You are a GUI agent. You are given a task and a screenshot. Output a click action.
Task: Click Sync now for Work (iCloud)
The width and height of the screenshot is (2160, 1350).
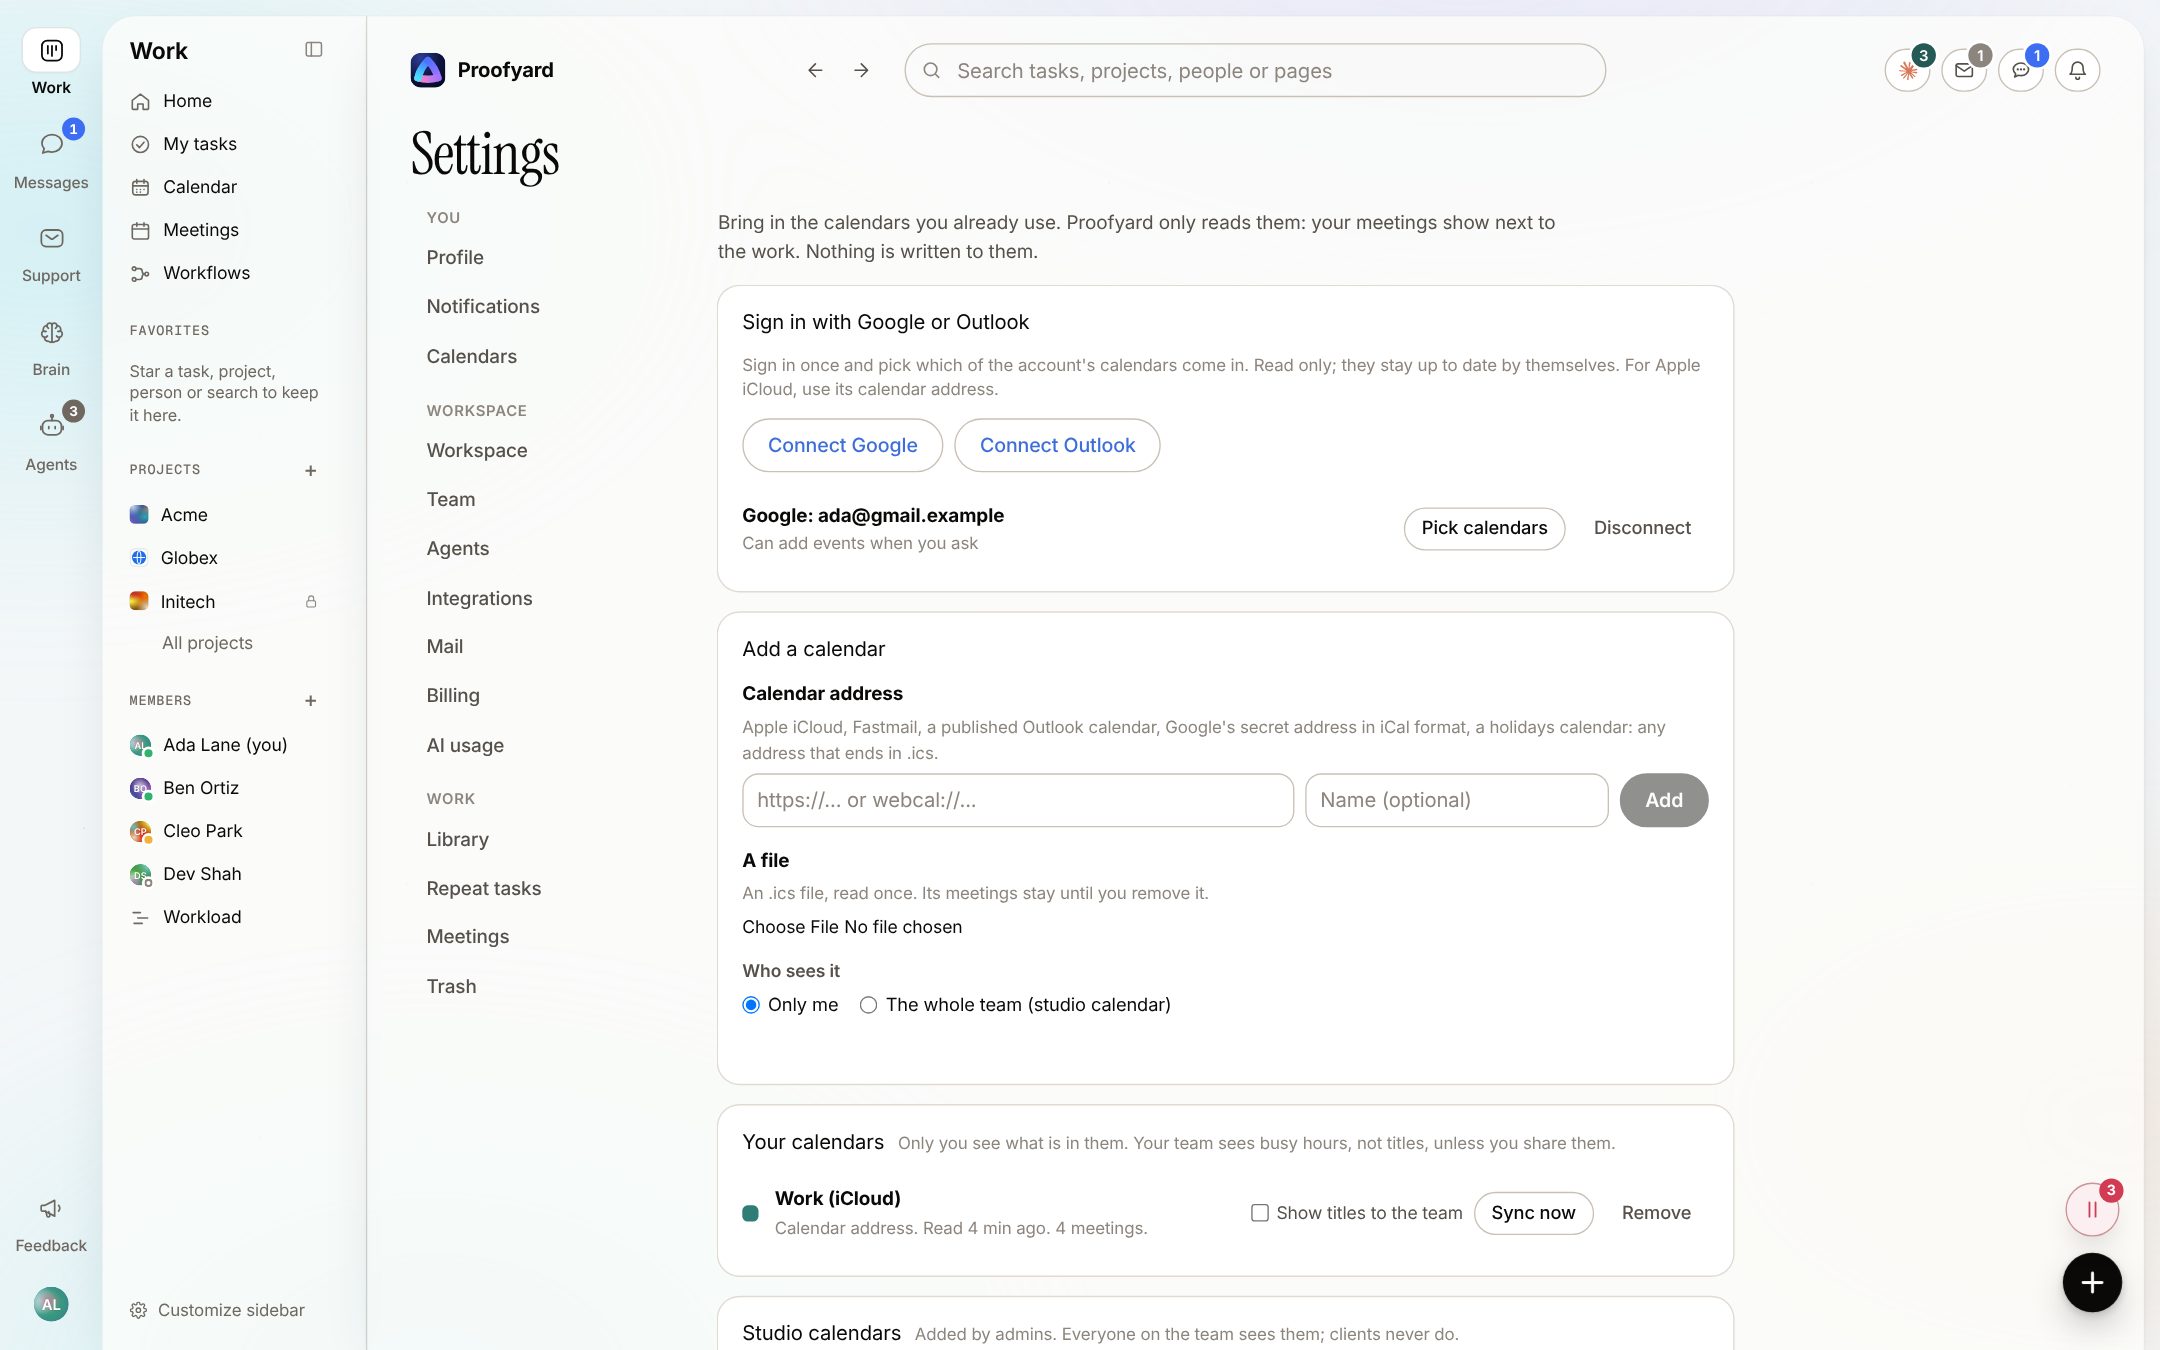point(1533,1213)
